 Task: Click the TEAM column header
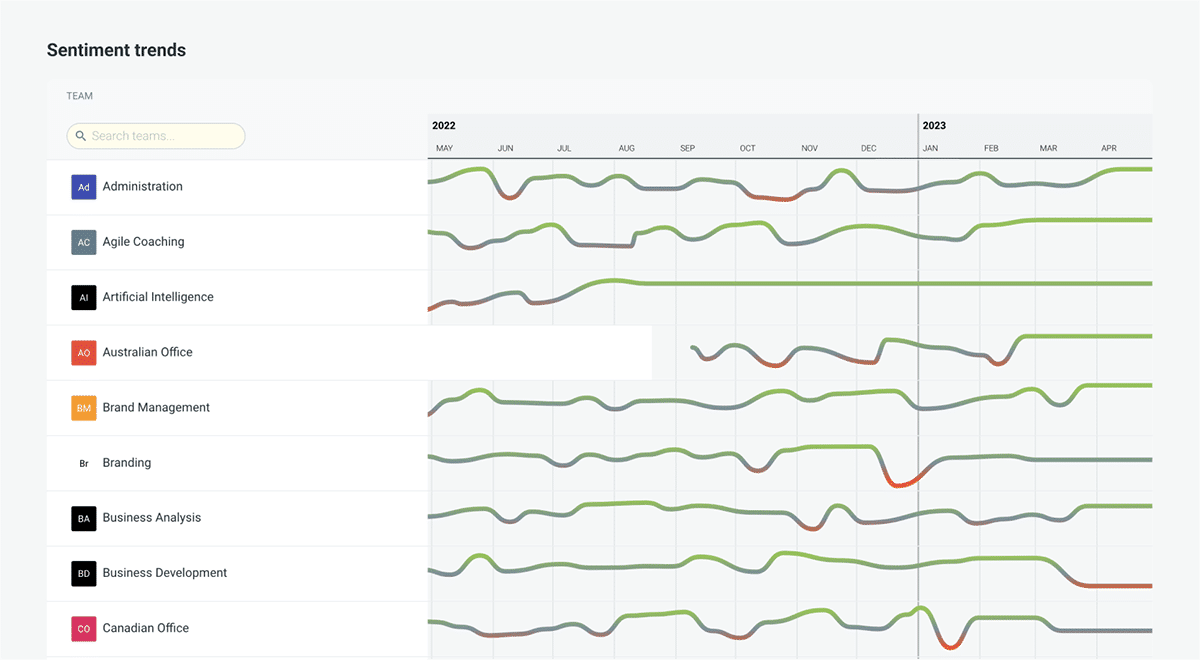(x=80, y=96)
